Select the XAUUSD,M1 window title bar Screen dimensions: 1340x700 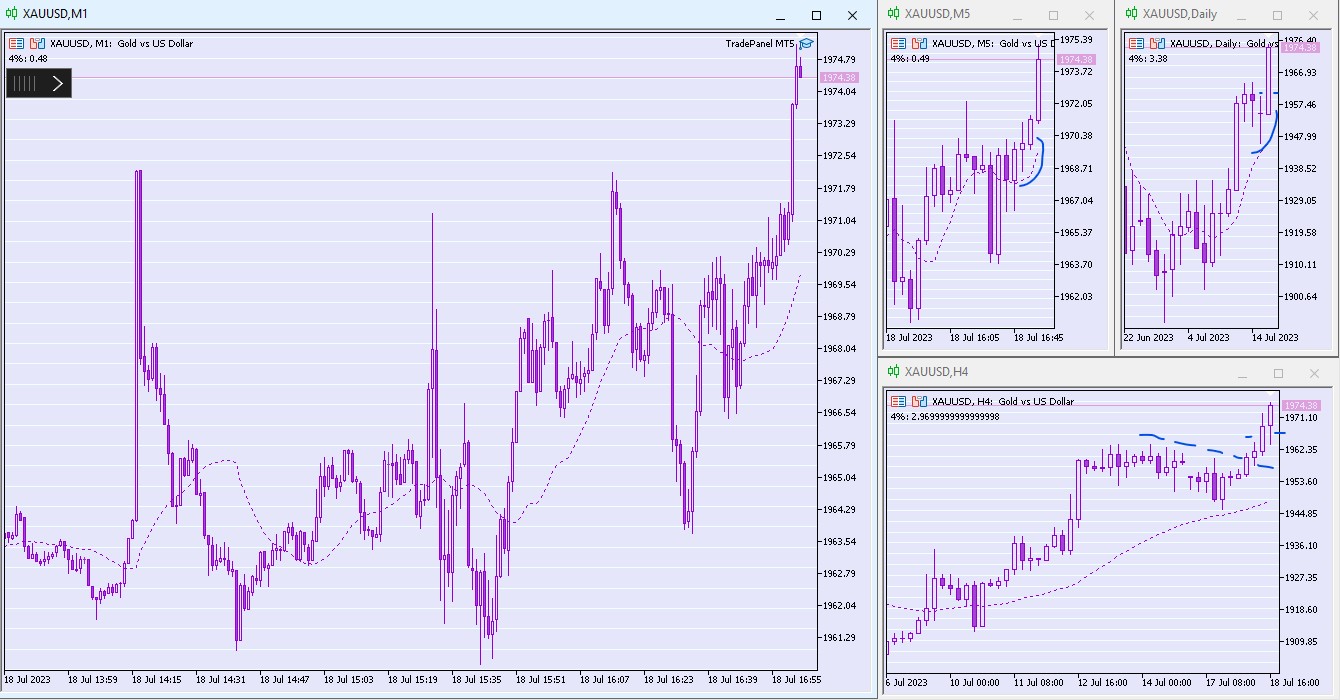pyautogui.click(x=436, y=15)
